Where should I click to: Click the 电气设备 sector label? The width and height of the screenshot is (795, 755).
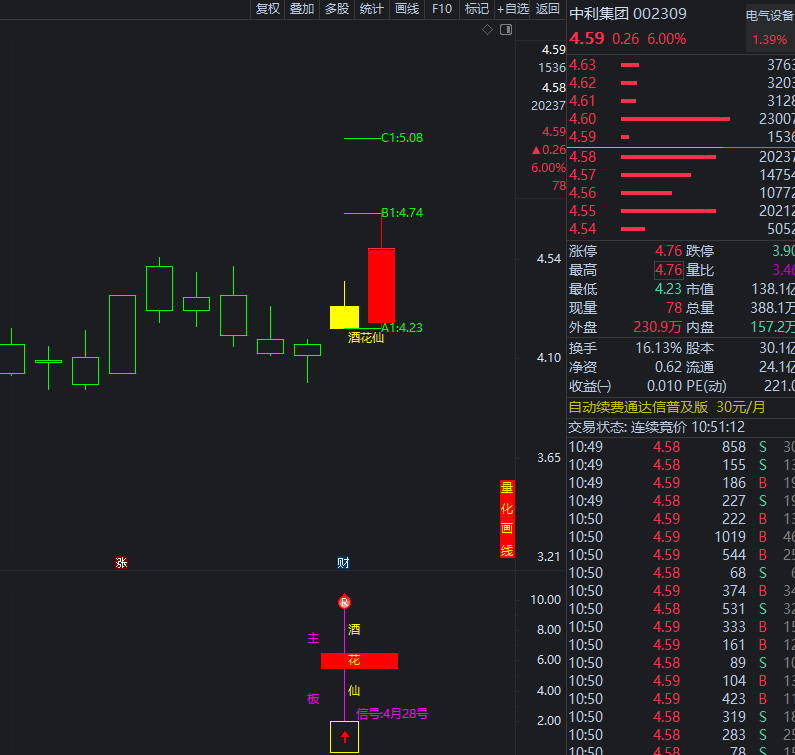coord(770,15)
